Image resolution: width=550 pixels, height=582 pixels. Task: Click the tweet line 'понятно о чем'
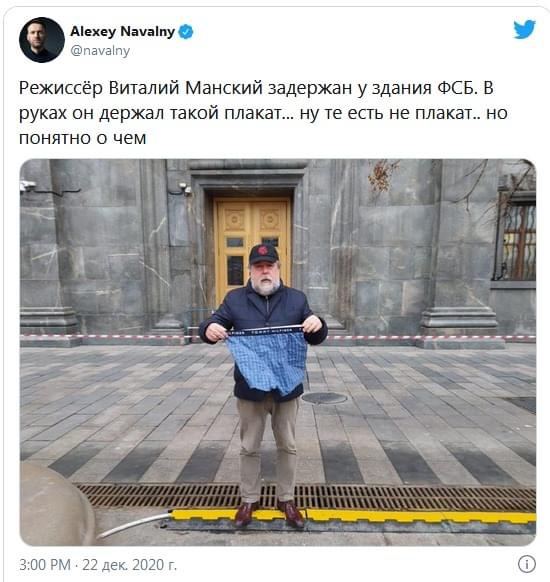82,138
